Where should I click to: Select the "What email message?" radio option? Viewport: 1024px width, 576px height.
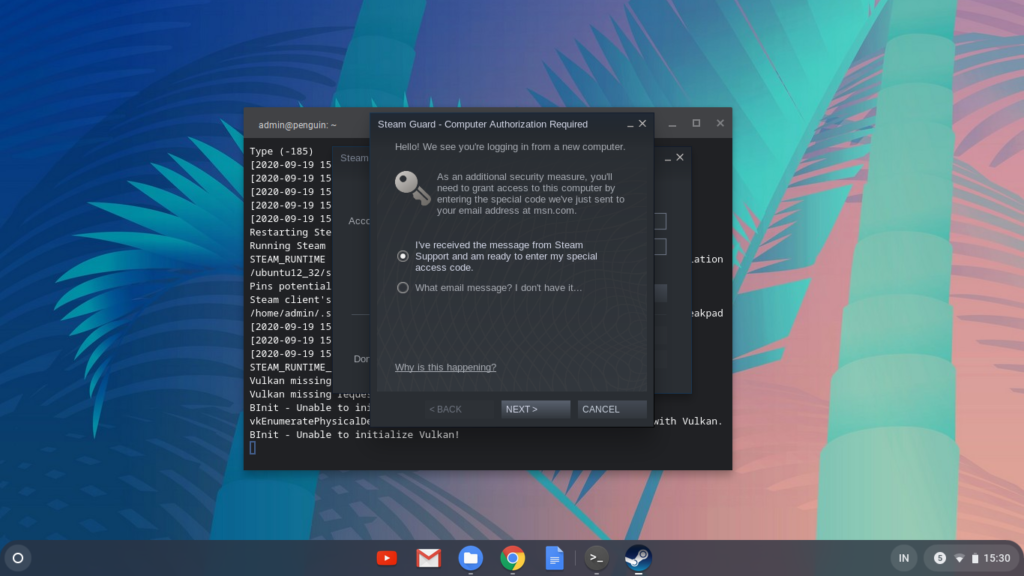403,287
